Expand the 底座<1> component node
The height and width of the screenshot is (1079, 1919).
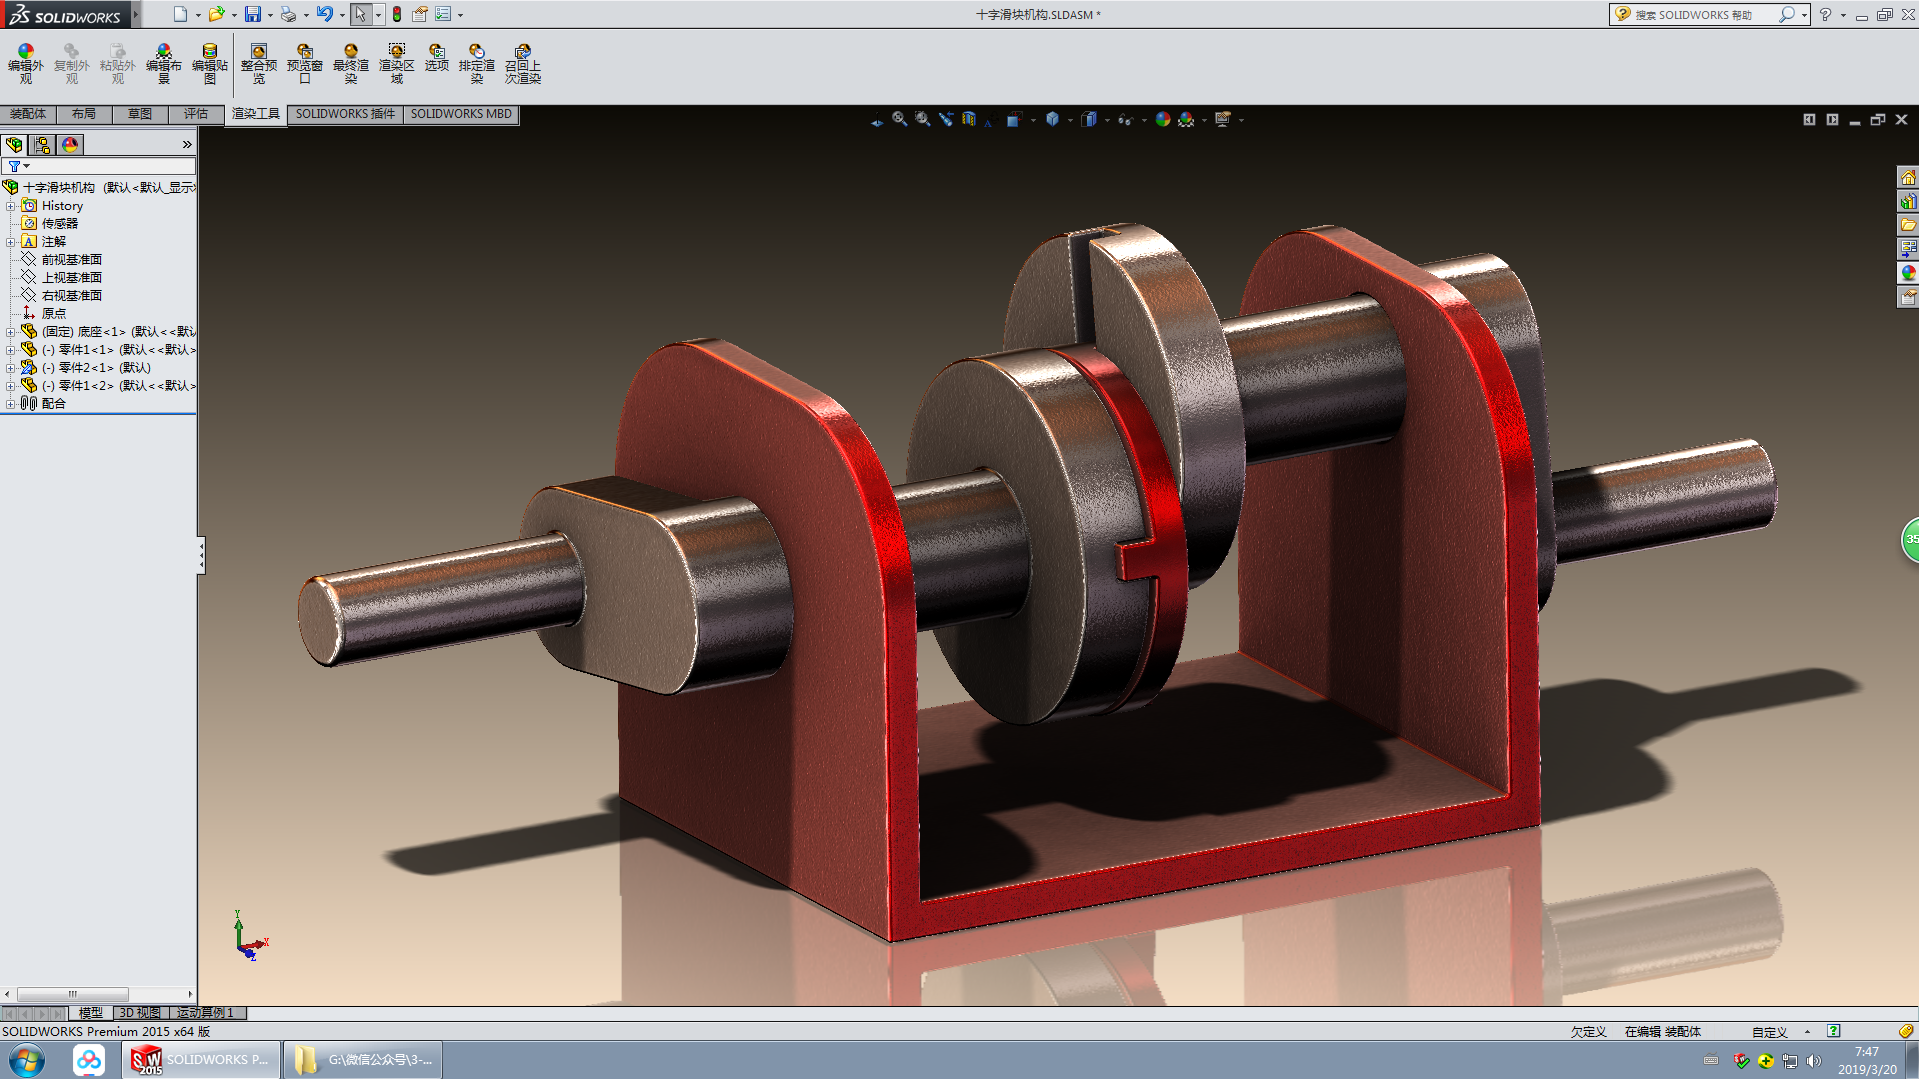pos(11,332)
